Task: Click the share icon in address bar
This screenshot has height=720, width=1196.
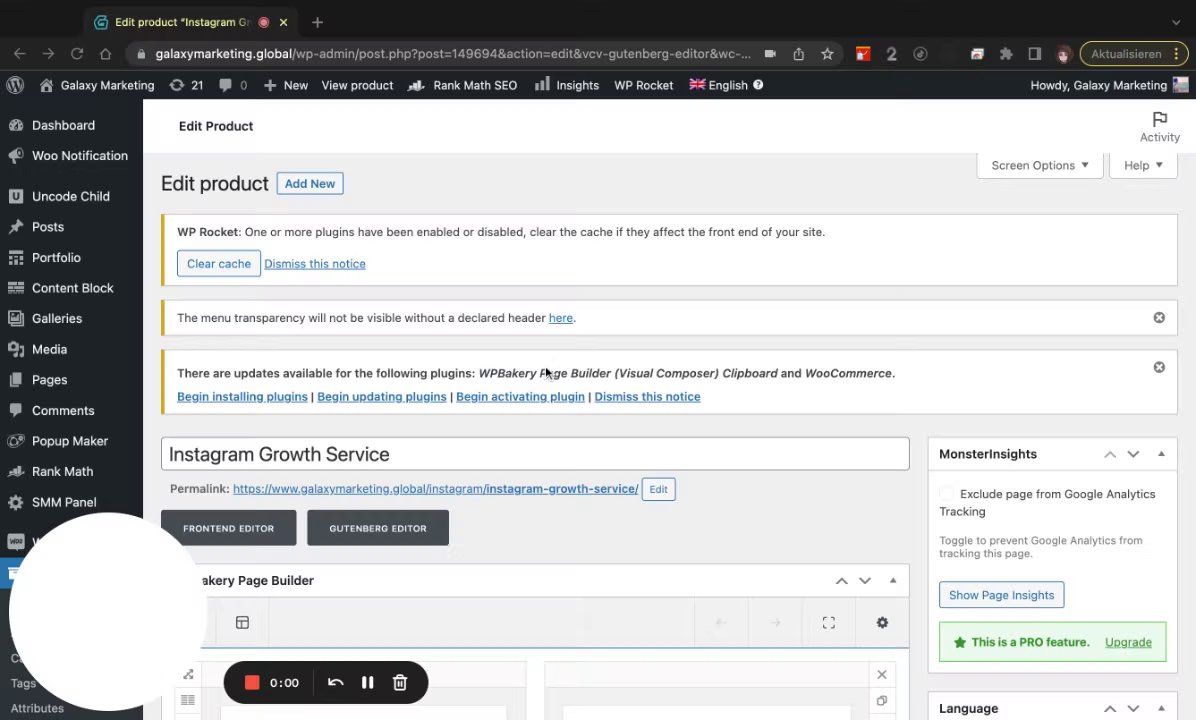Action: [x=799, y=53]
